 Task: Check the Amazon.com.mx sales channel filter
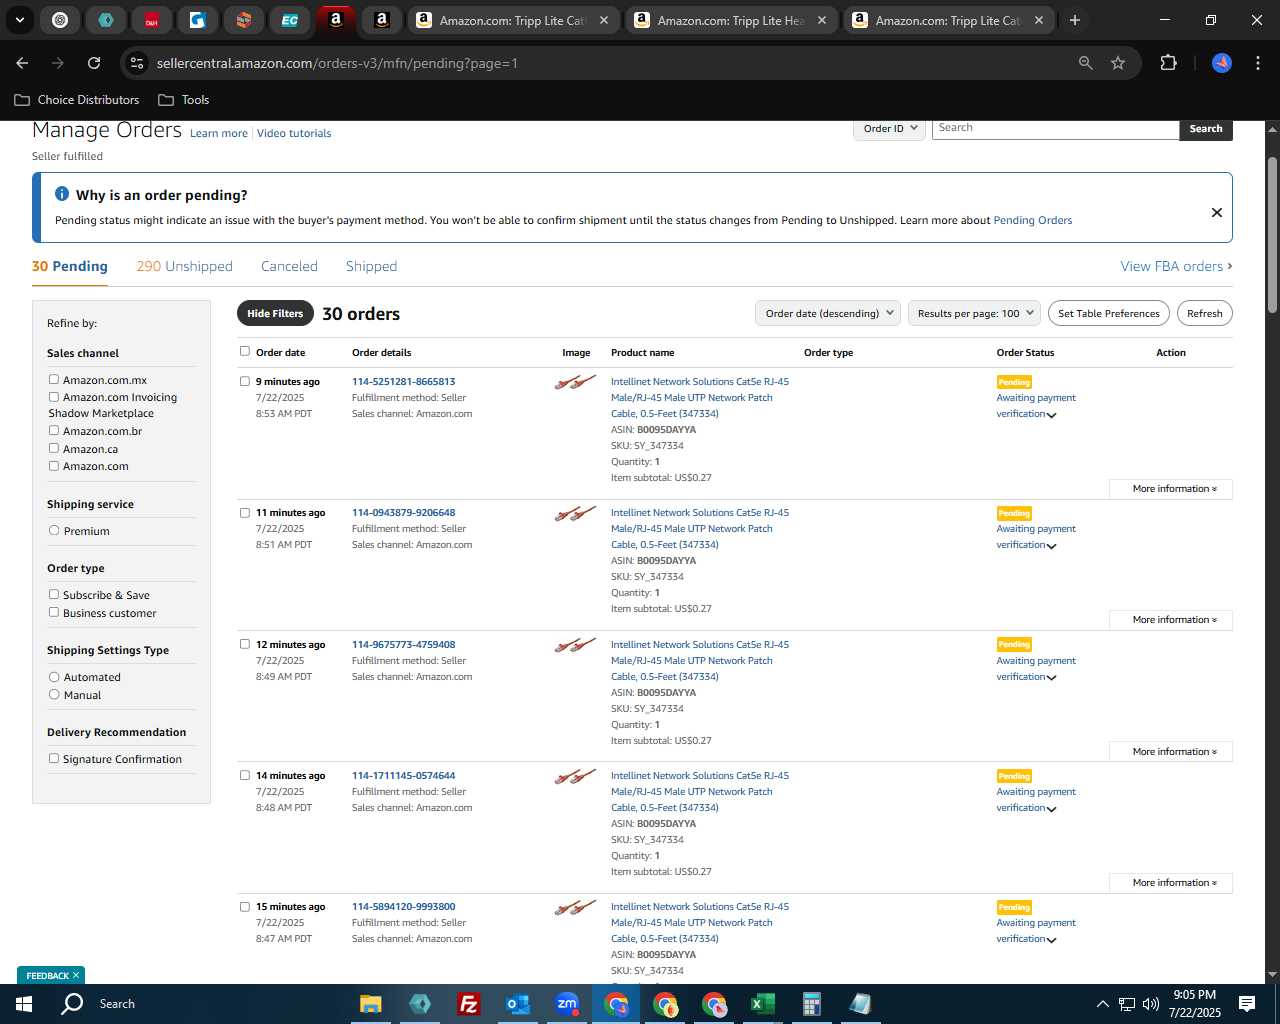(54, 379)
